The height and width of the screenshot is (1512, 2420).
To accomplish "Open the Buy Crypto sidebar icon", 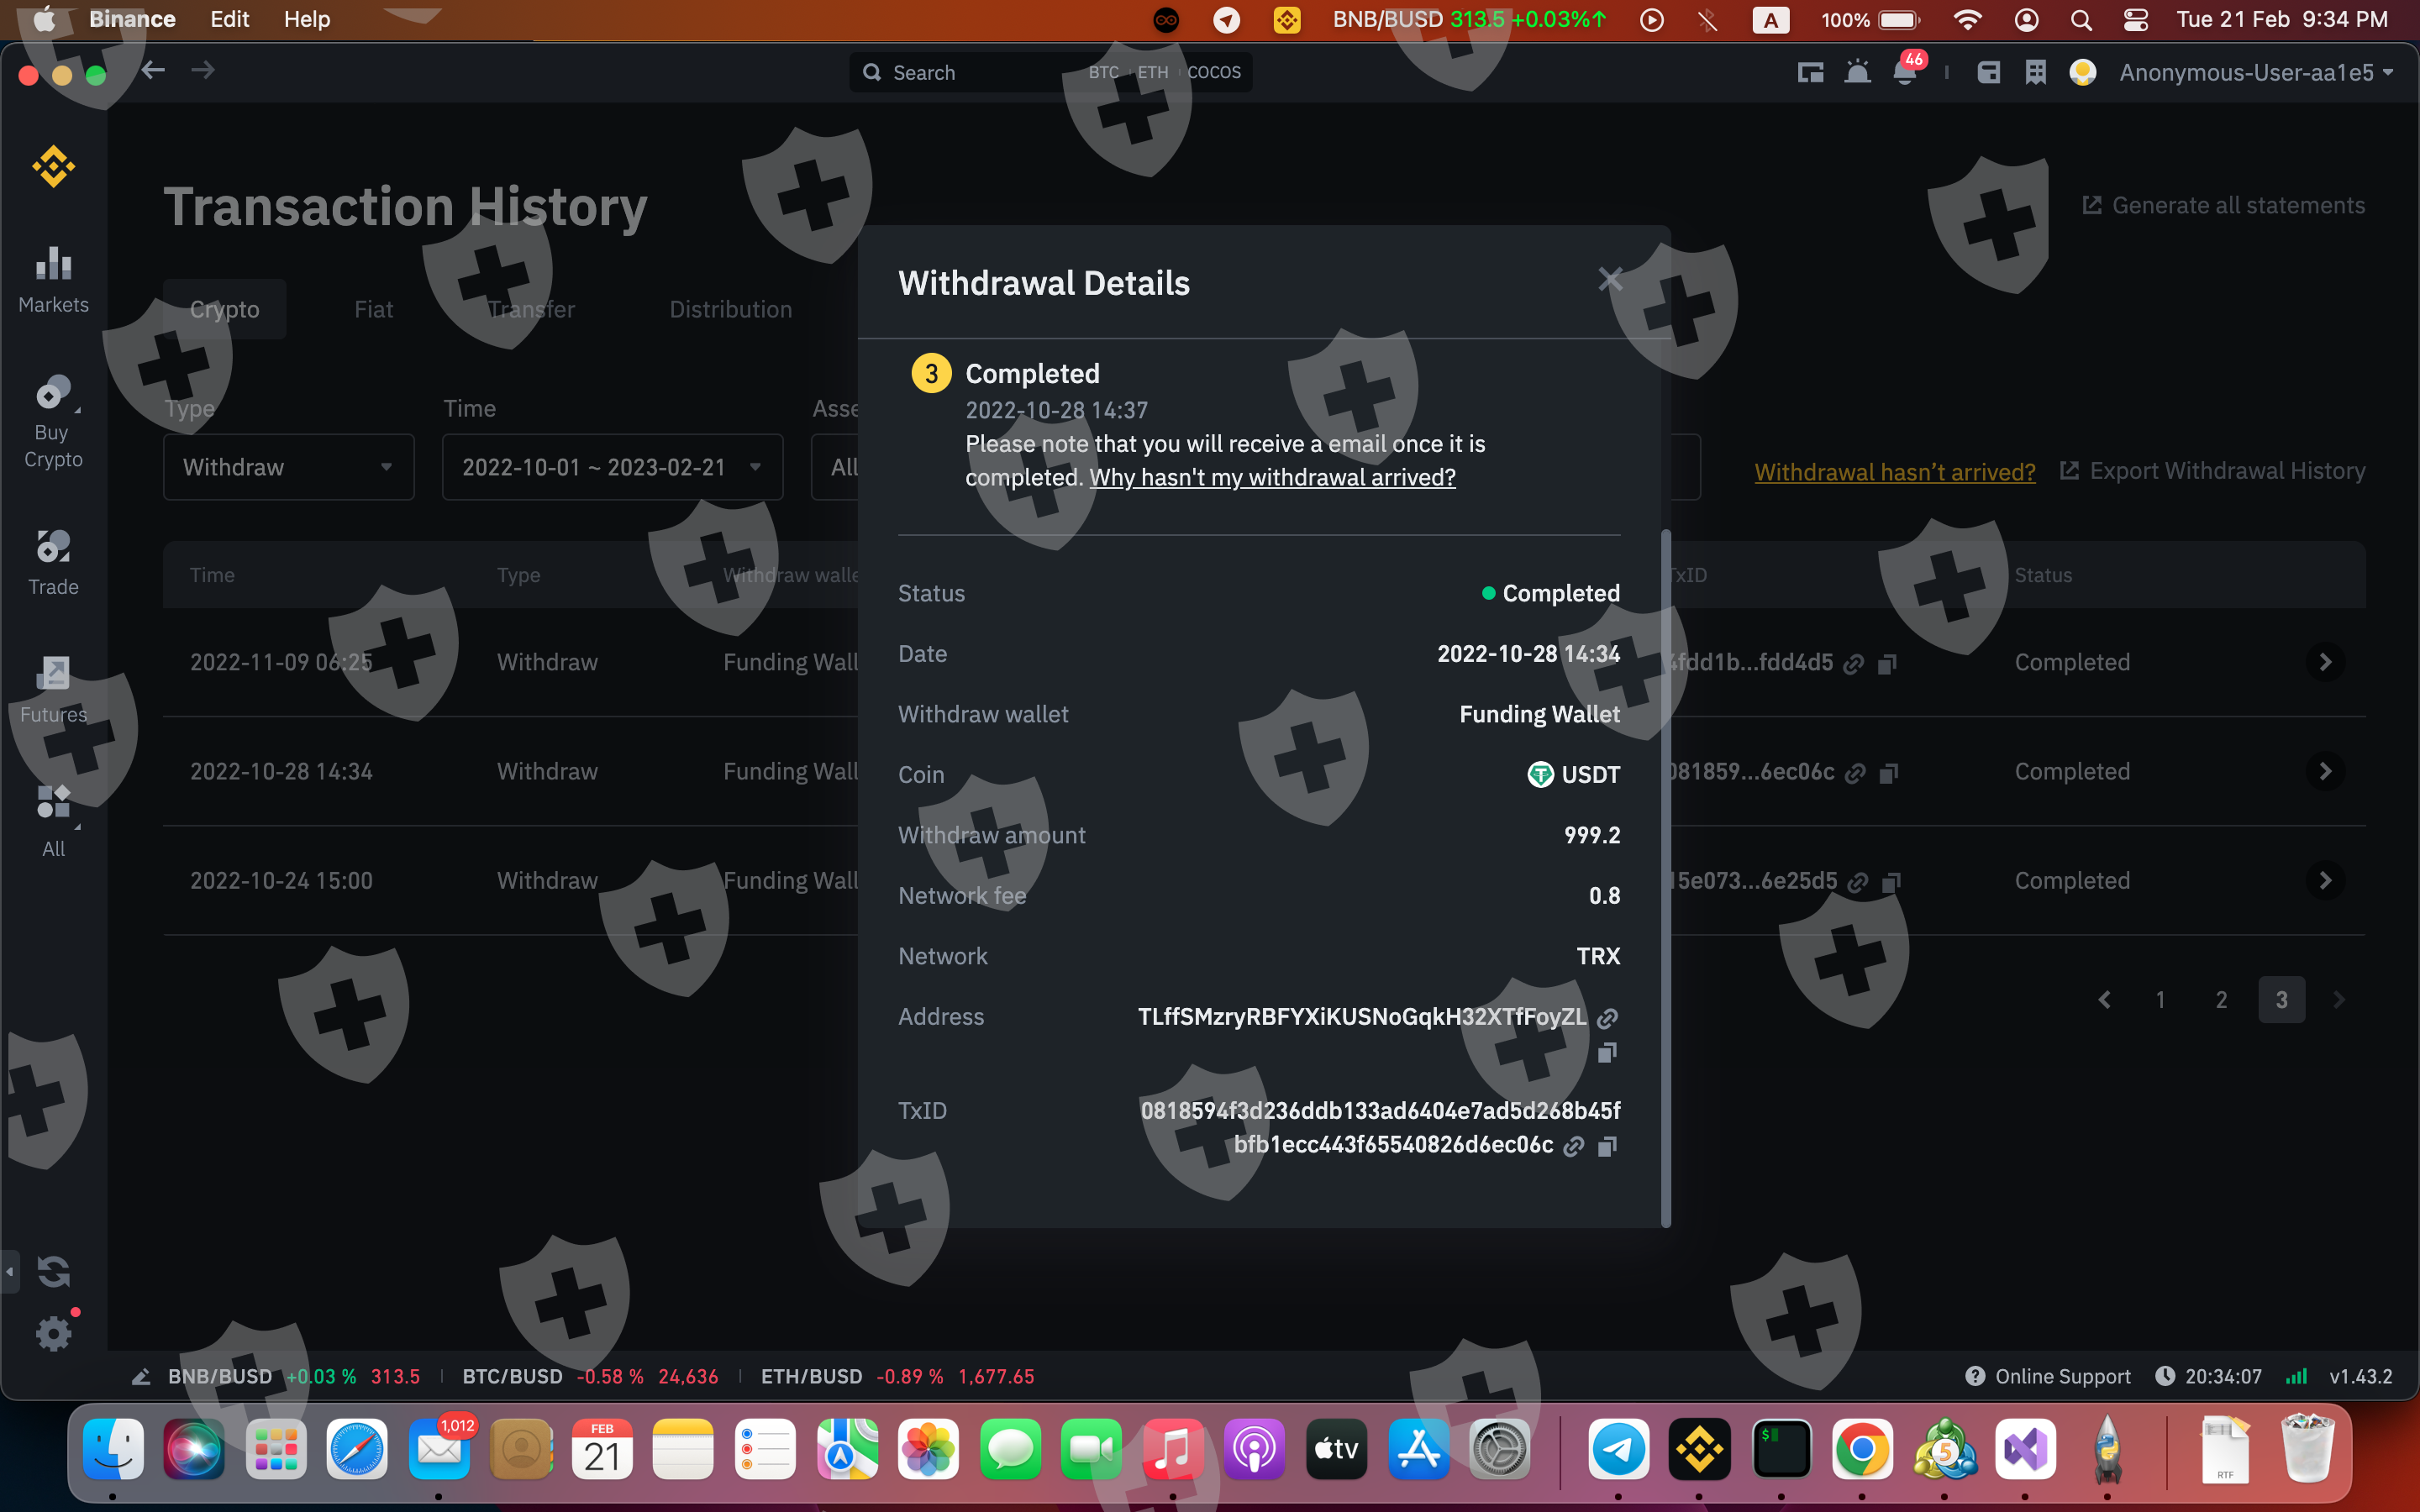I will 53,421.
